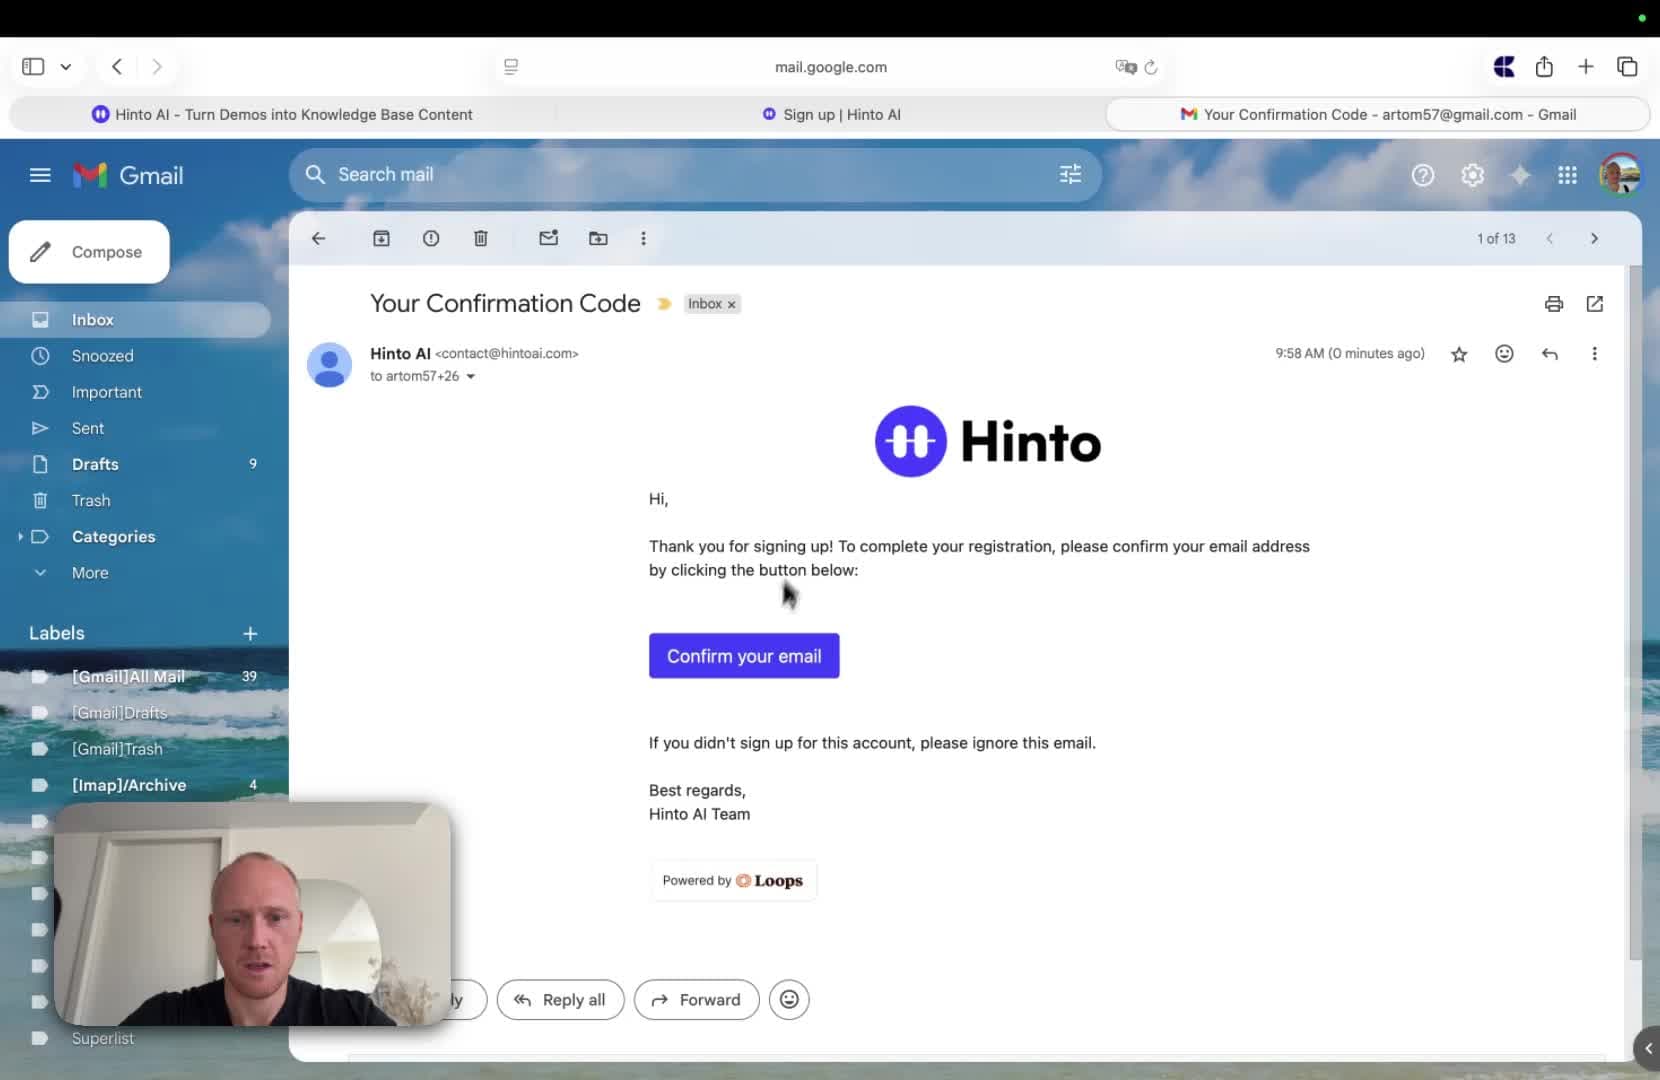Click Reply all button
This screenshot has width=1660, height=1080.
point(560,1000)
